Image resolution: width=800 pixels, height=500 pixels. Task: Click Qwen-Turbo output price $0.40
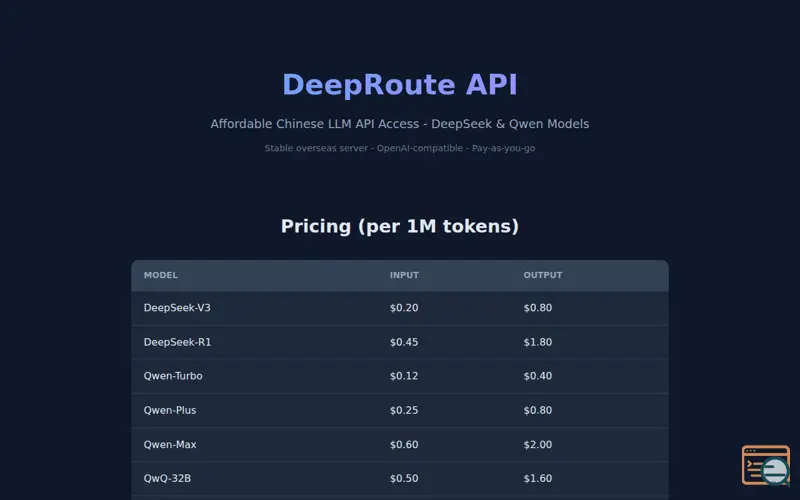[x=538, y=376]
